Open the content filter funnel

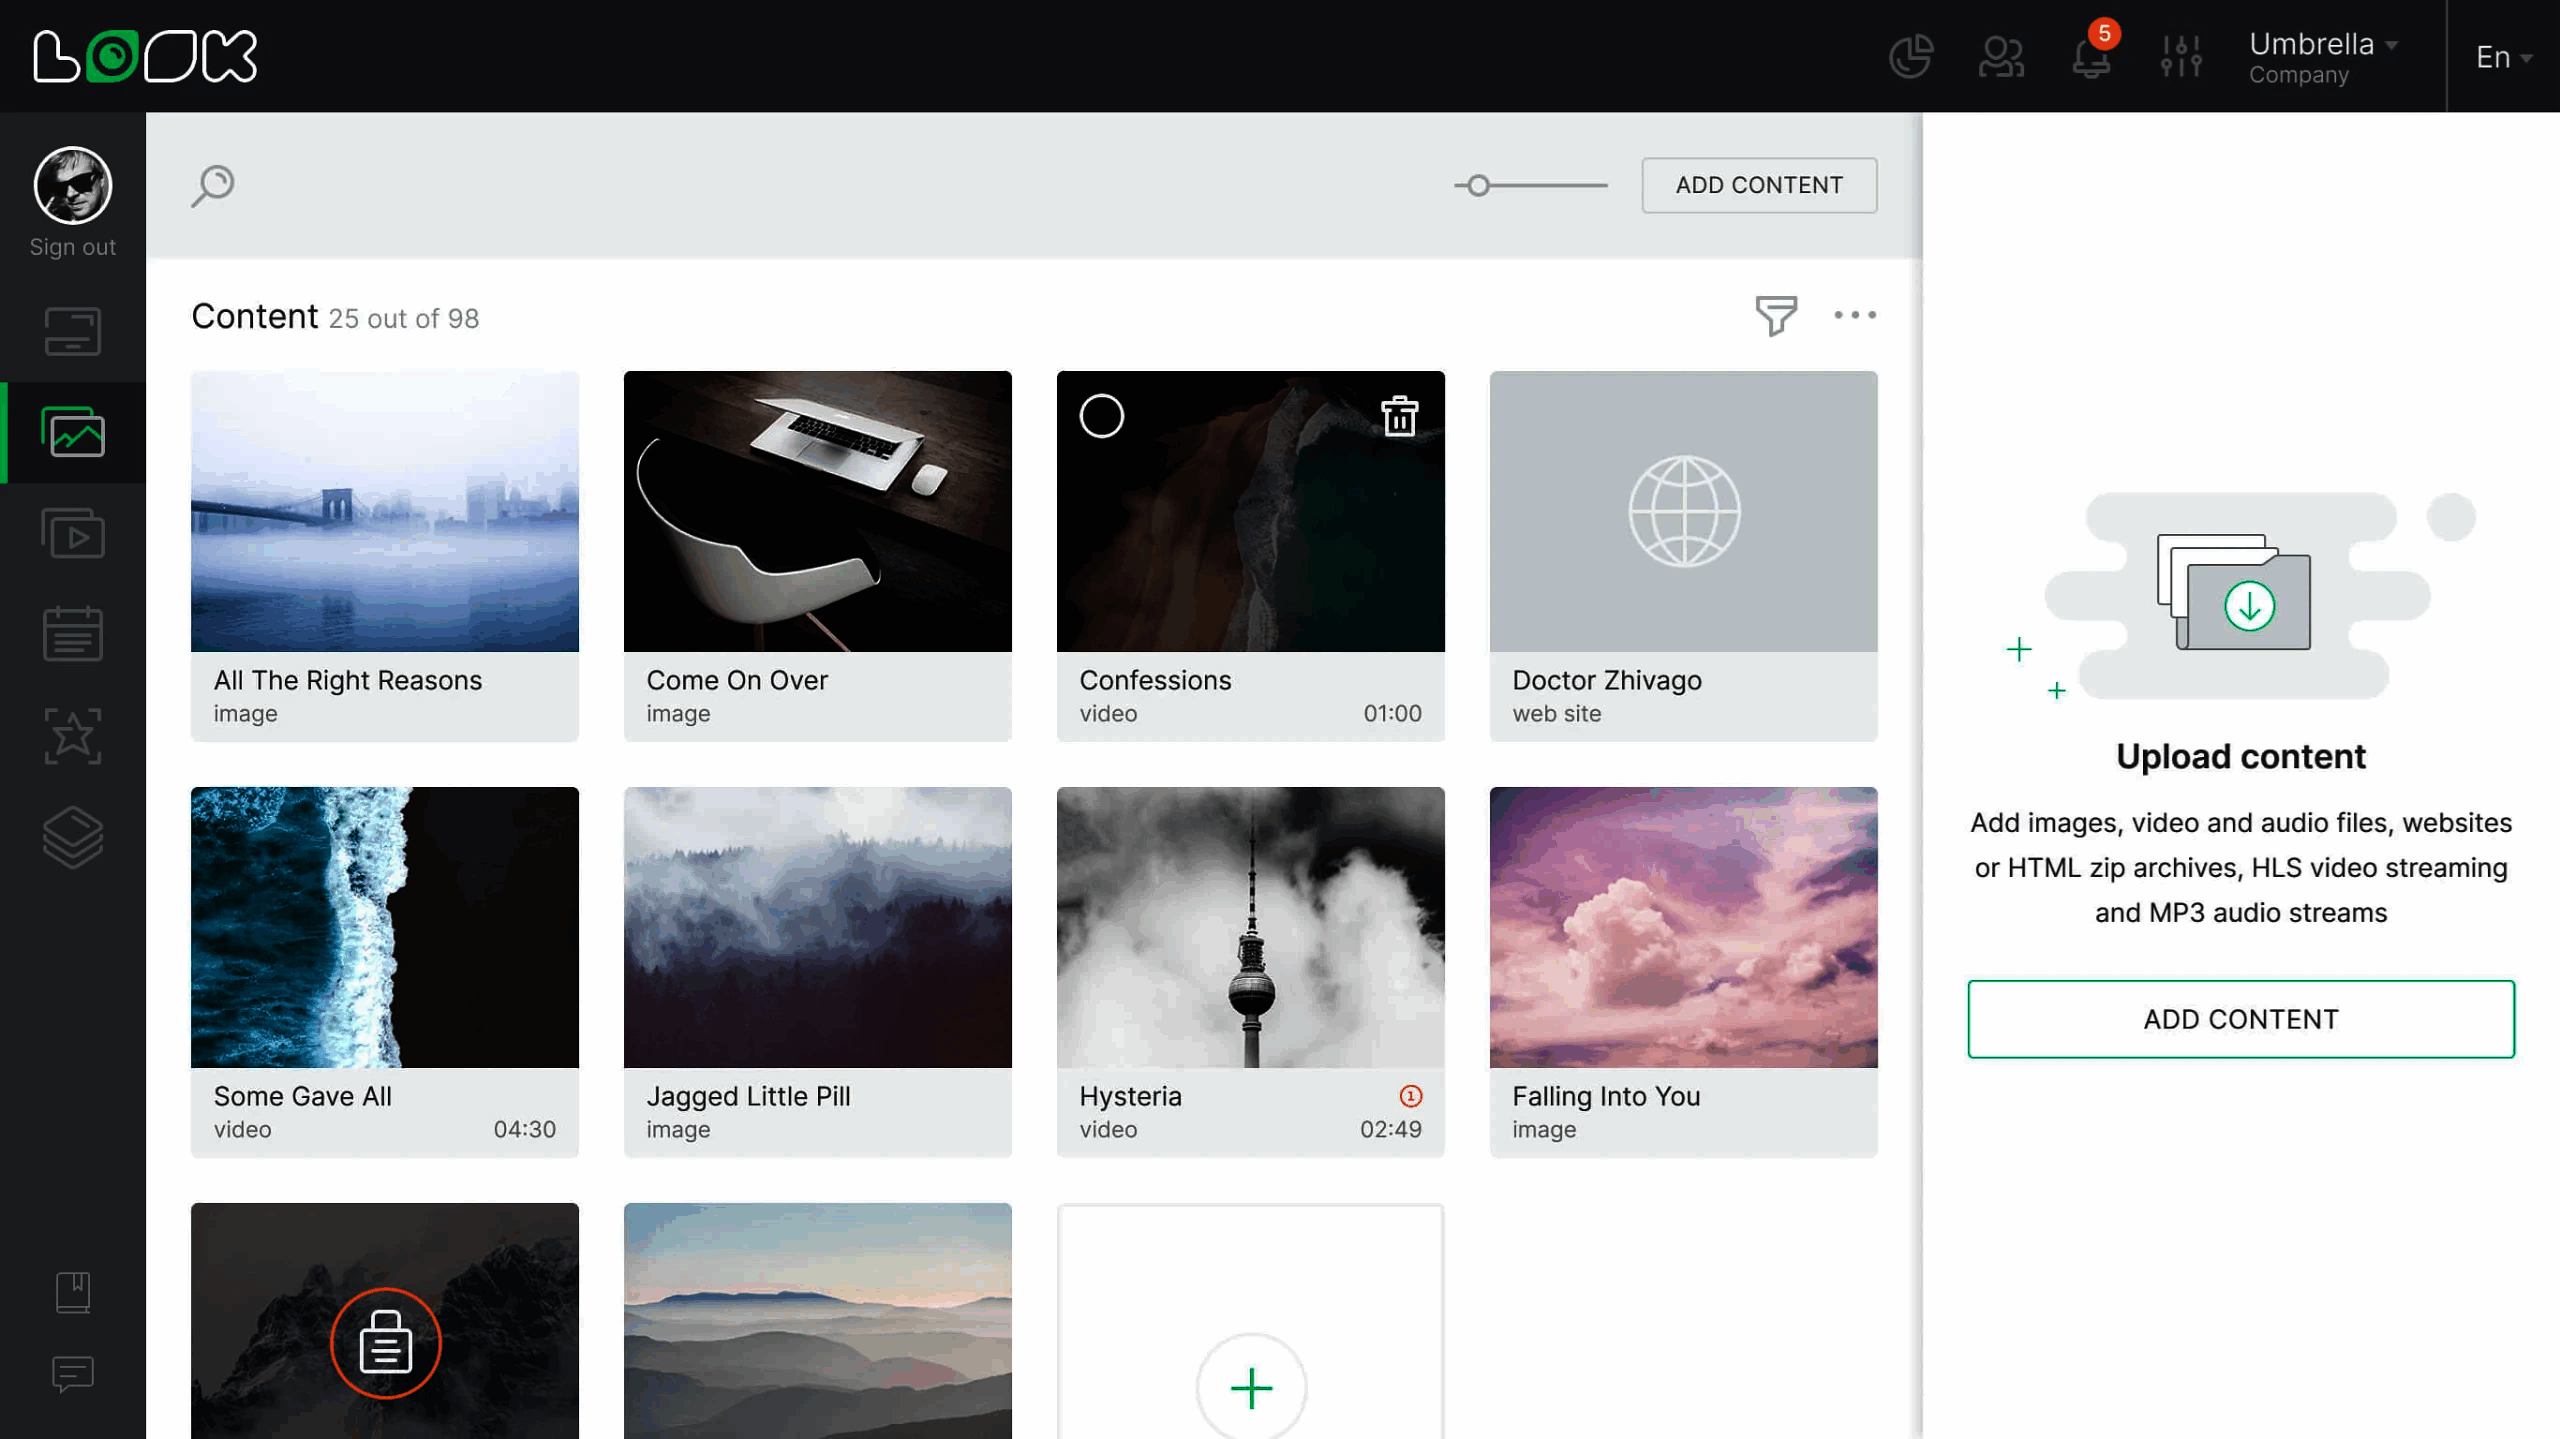click(1776, 316)
